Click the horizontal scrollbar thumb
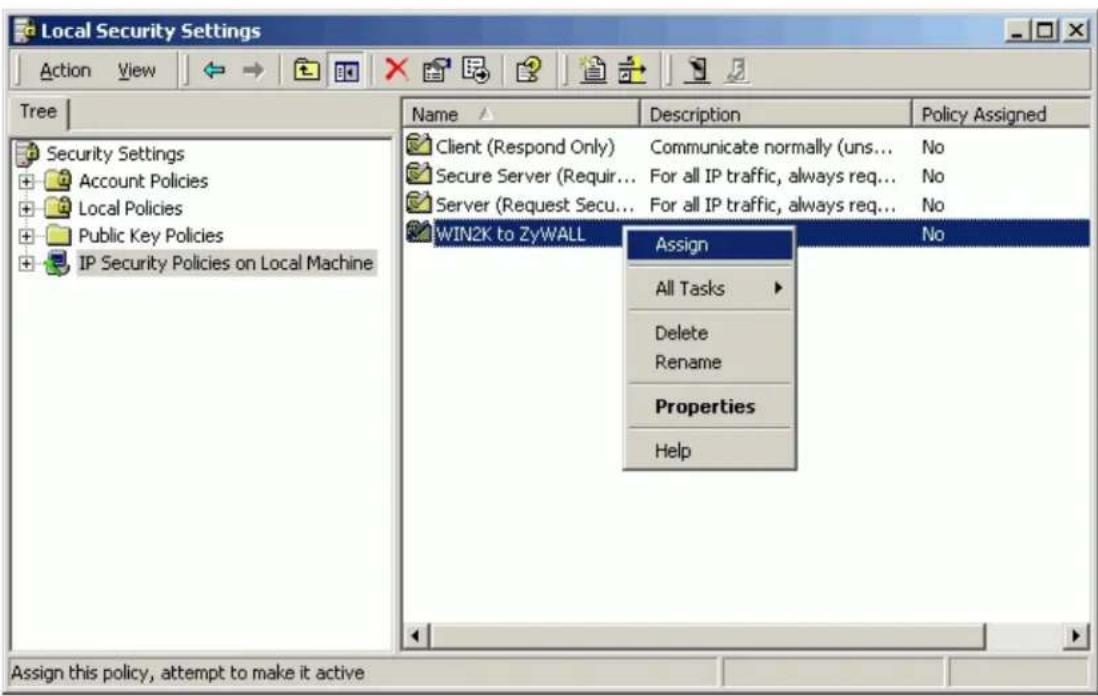 point(707,636)
